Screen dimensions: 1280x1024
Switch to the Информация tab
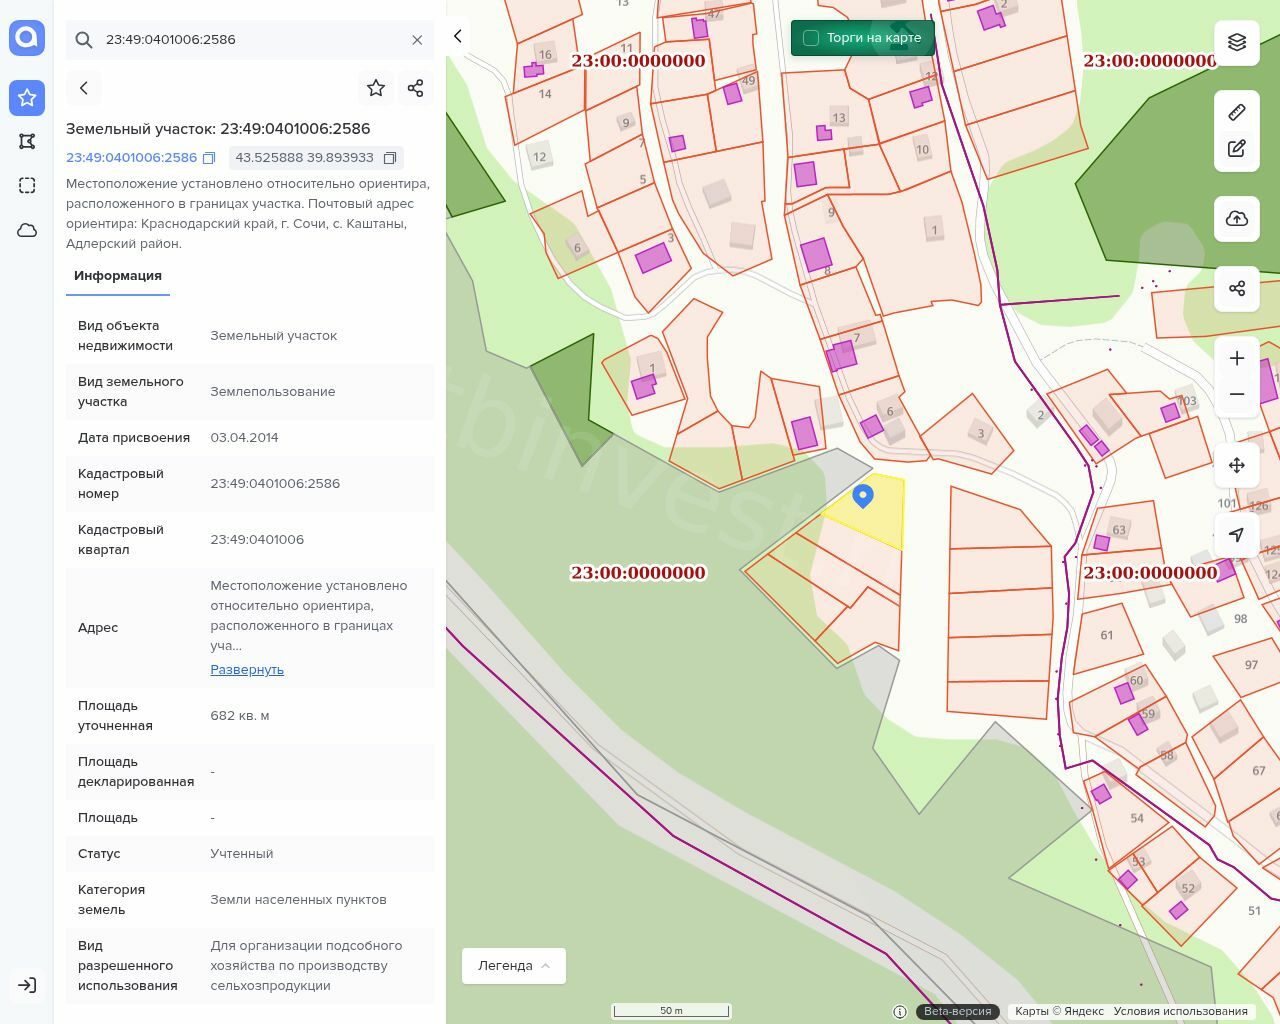click(118, 276)
